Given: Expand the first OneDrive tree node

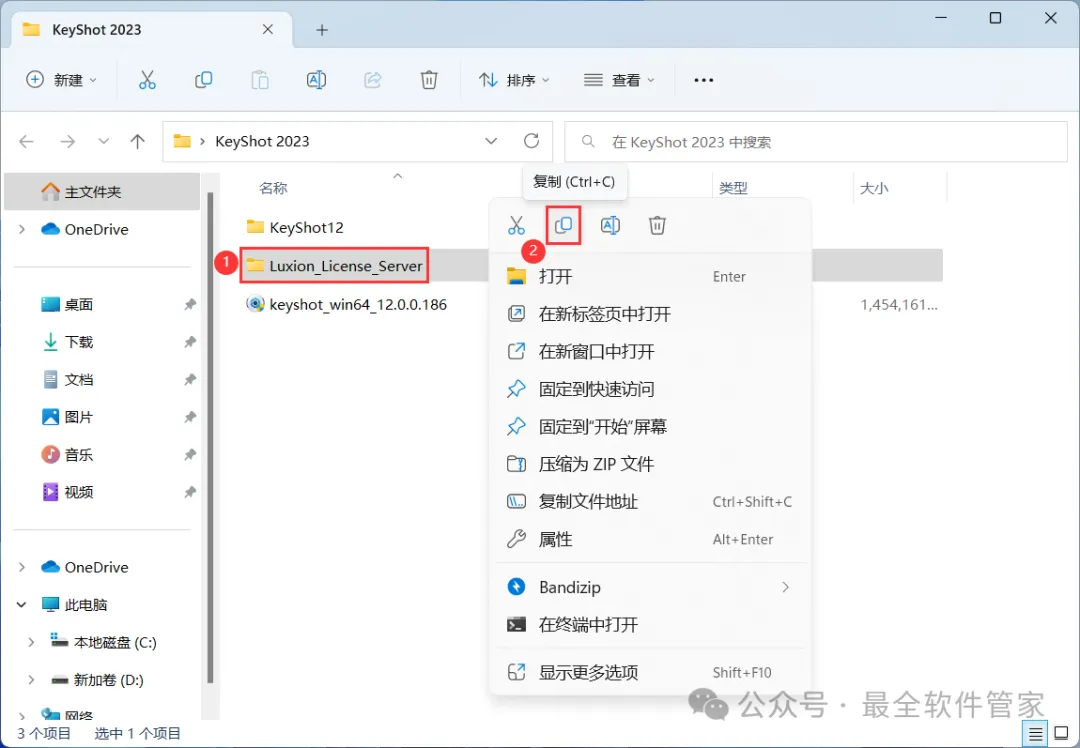Looking at the screenshot, I should pyautogui.click(x=22, y=229).
